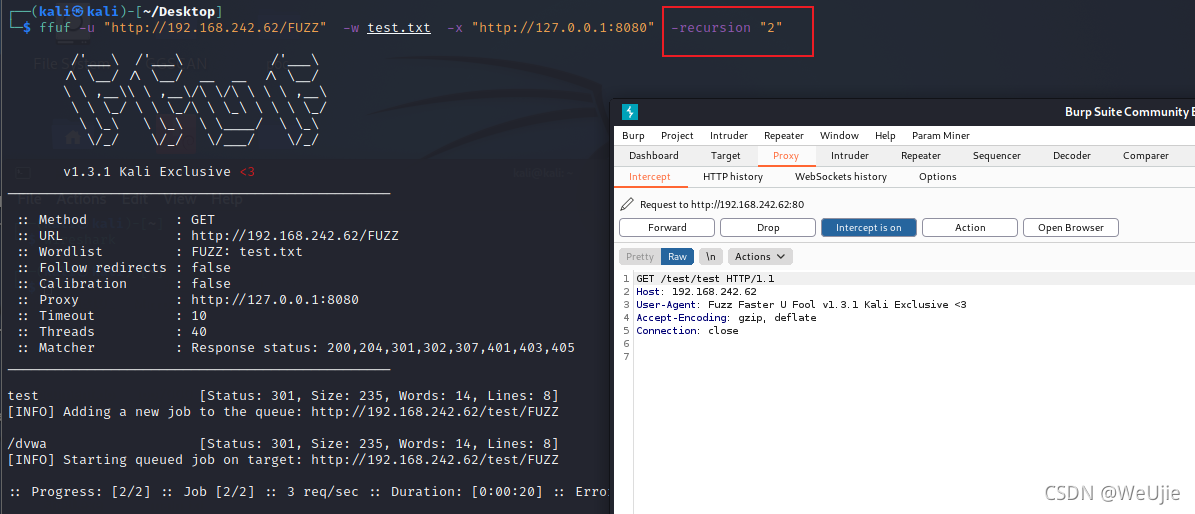
Task: Click the Adding a new job INFO line
Action: 283,412
